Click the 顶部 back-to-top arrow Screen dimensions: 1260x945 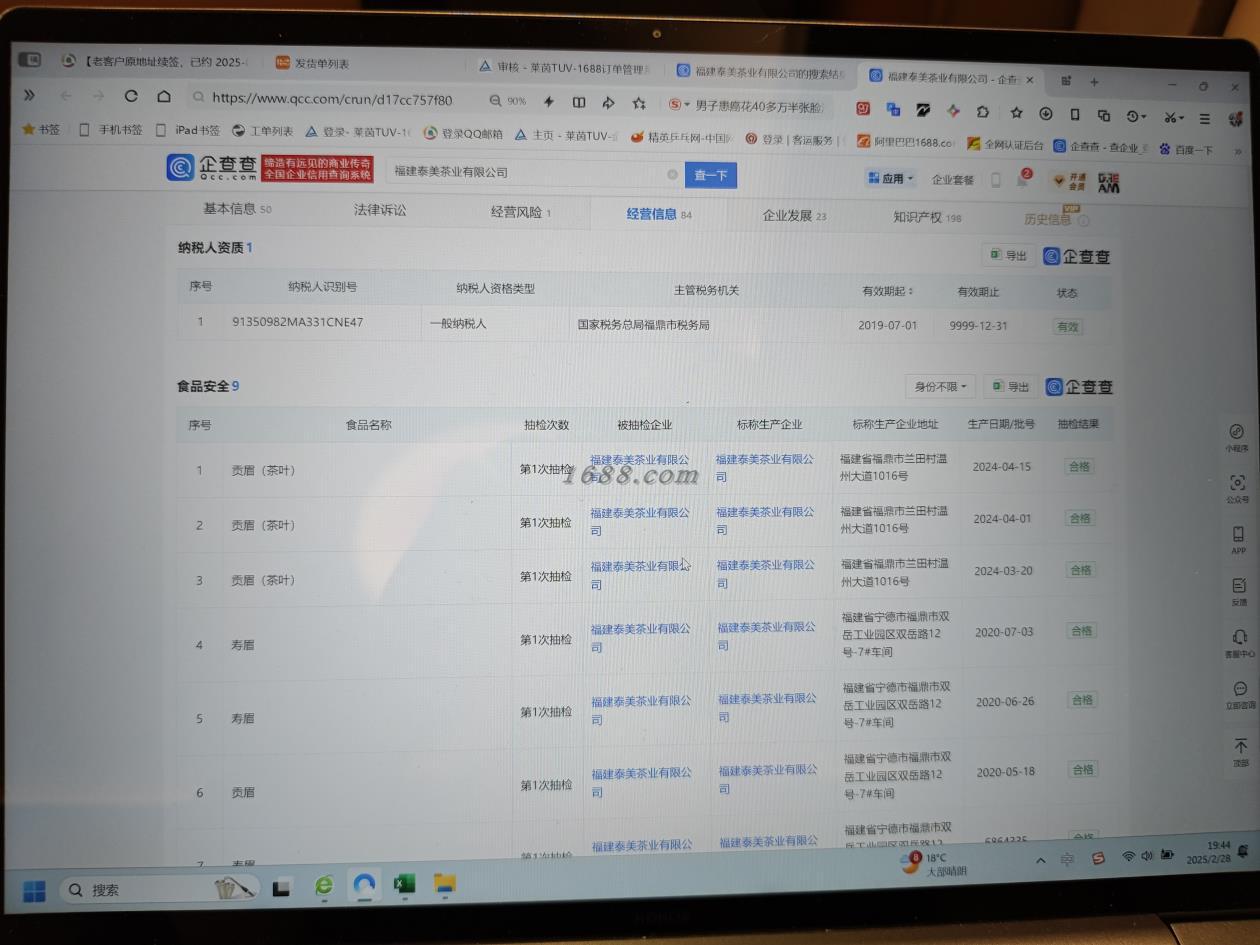pyautogui.click(x=1241, y=753)
